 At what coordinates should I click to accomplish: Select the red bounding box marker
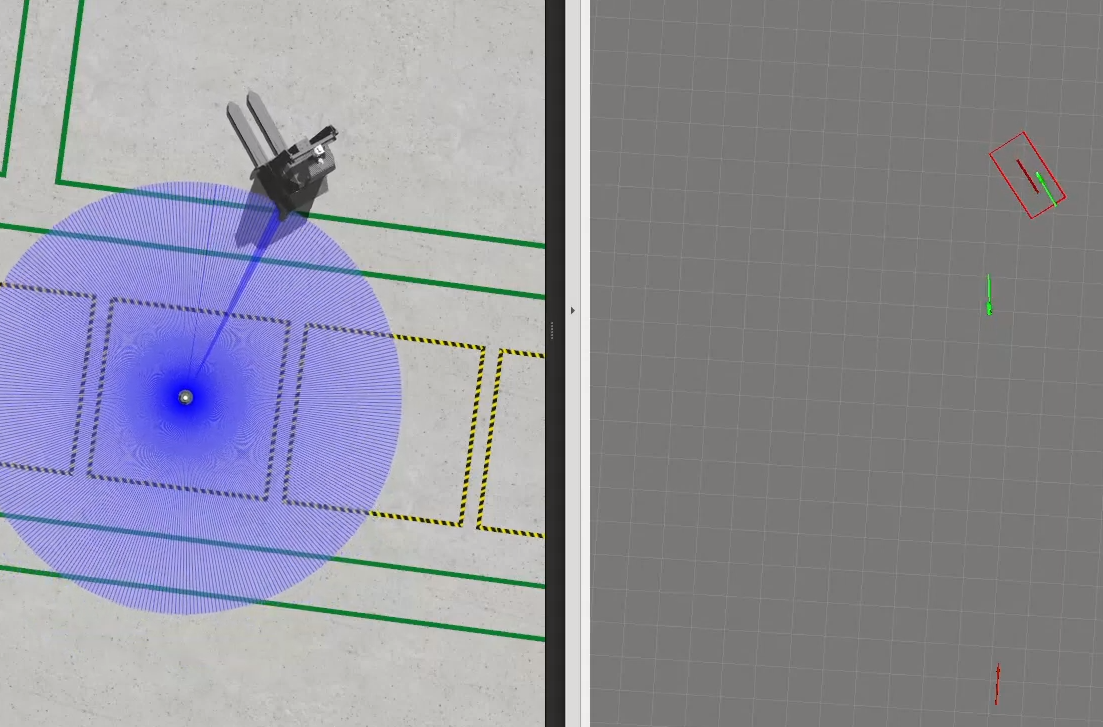[x=1028, y=175]
